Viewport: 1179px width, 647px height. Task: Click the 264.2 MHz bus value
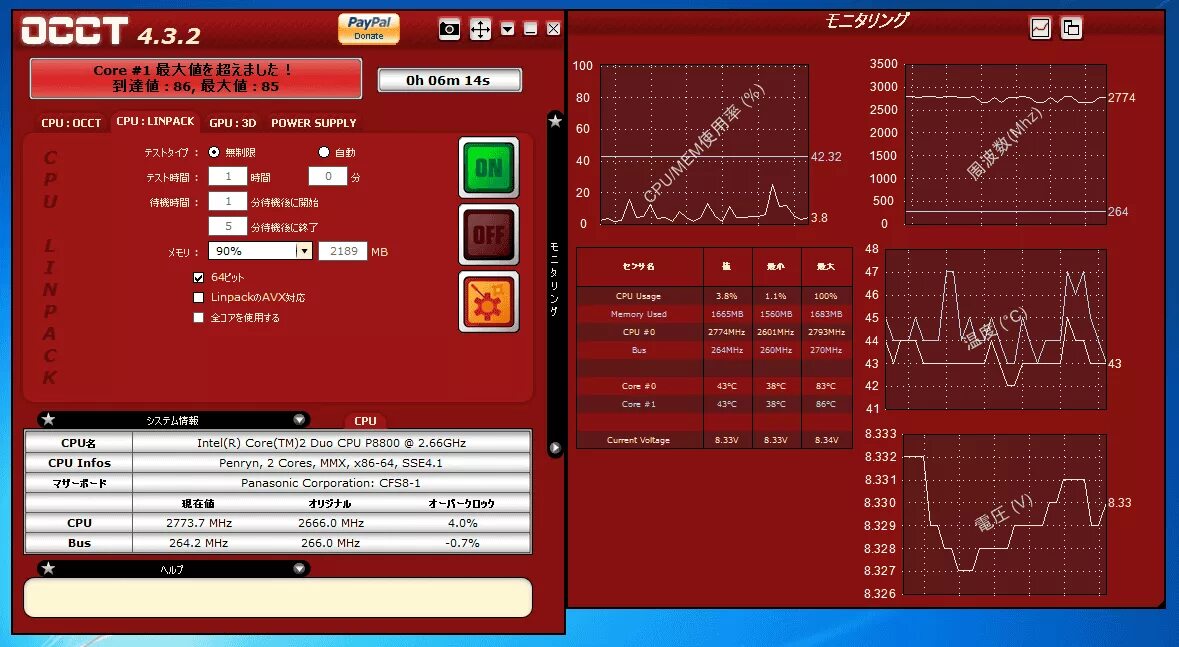coord(199,542)
